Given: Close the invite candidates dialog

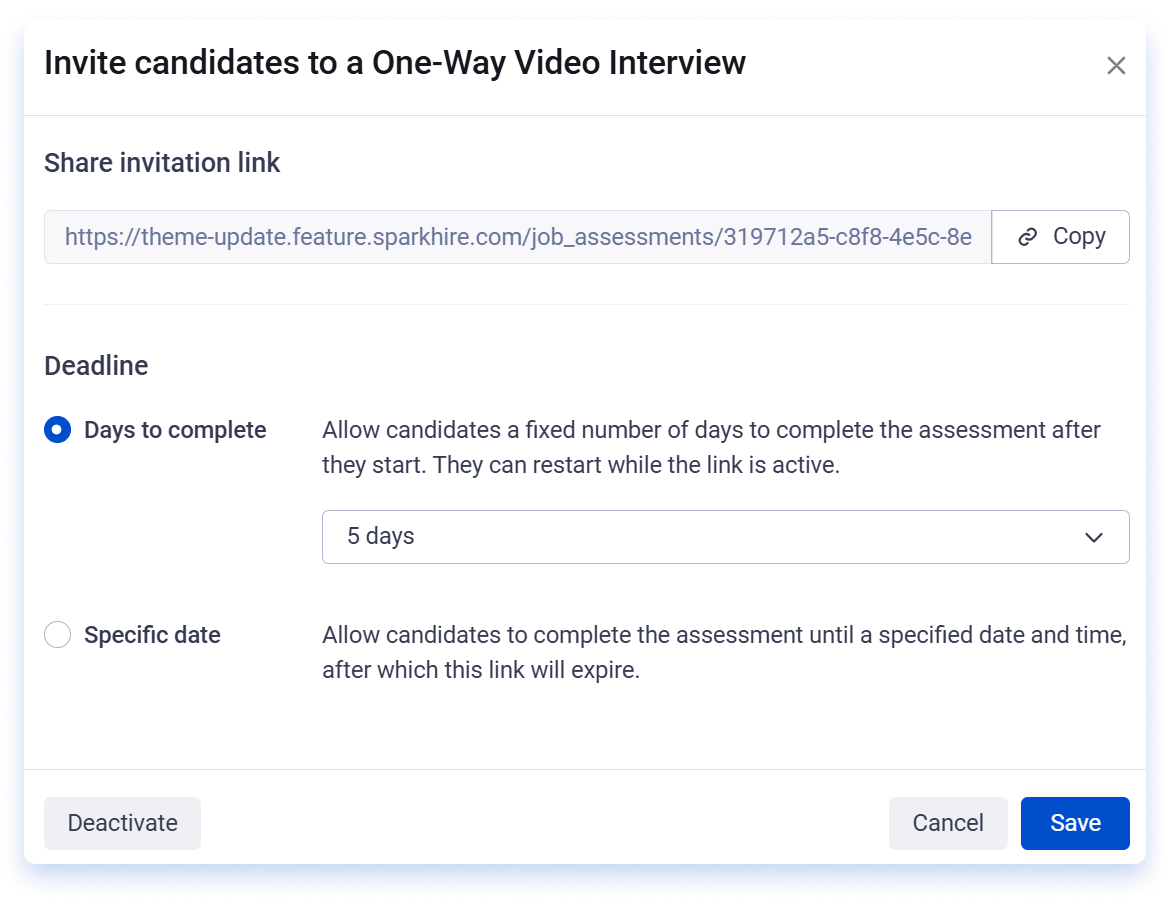Looking at the screenshot, I should pos(1116,66).
